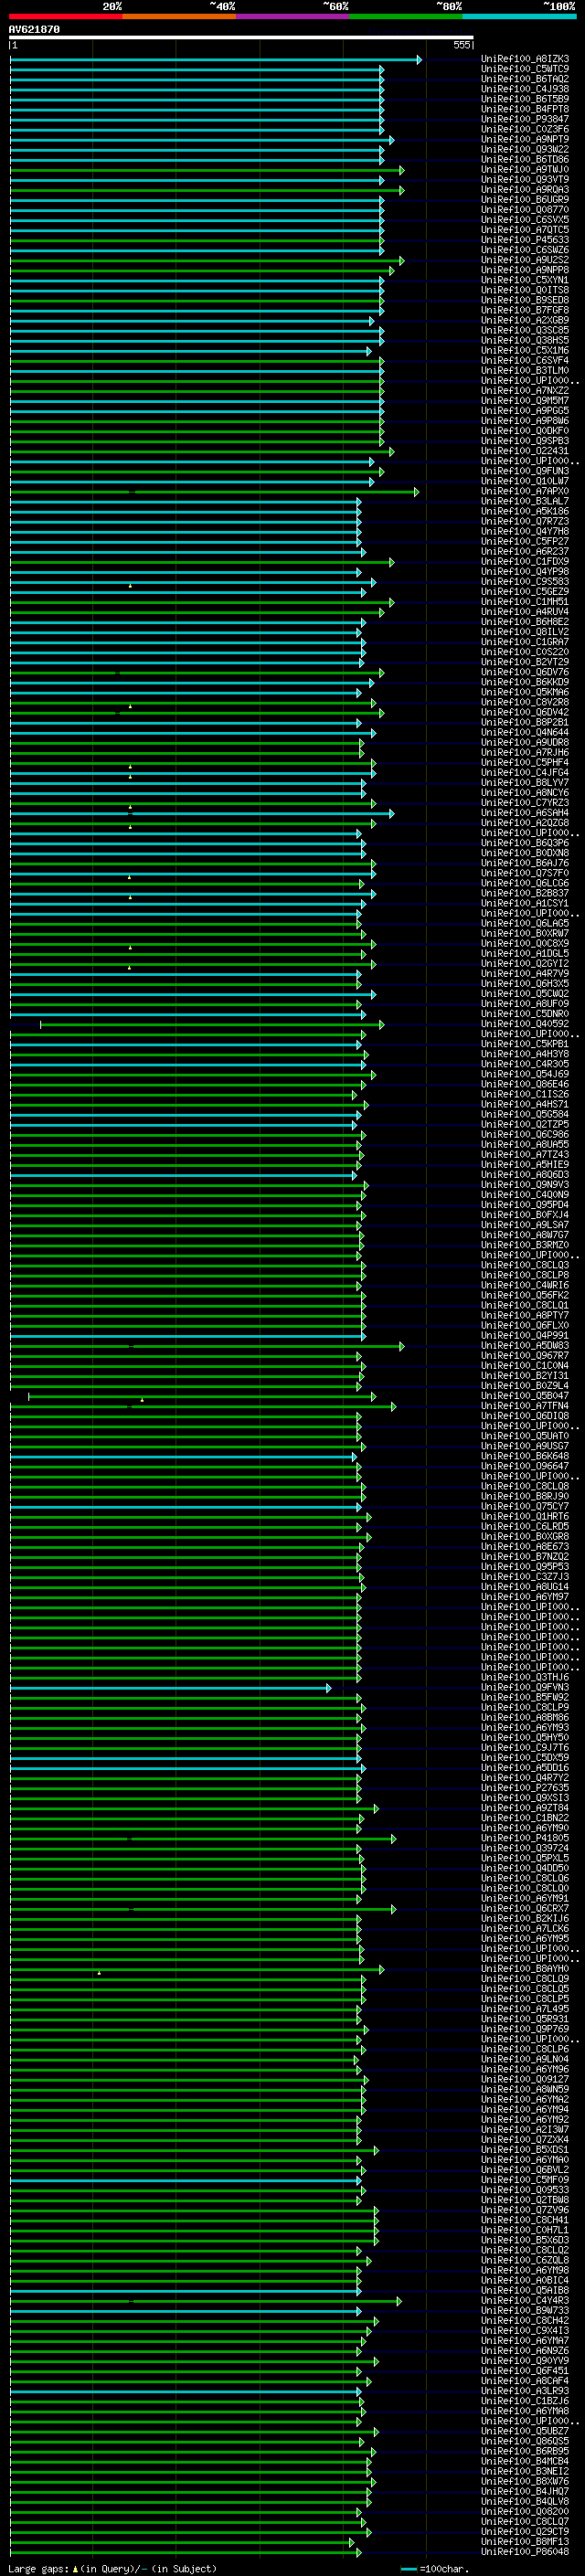The height and width of the screenshot is (2576, 585).
Task: Select the UniRef100_Q54J69 entry
Action: (525, 1074)
